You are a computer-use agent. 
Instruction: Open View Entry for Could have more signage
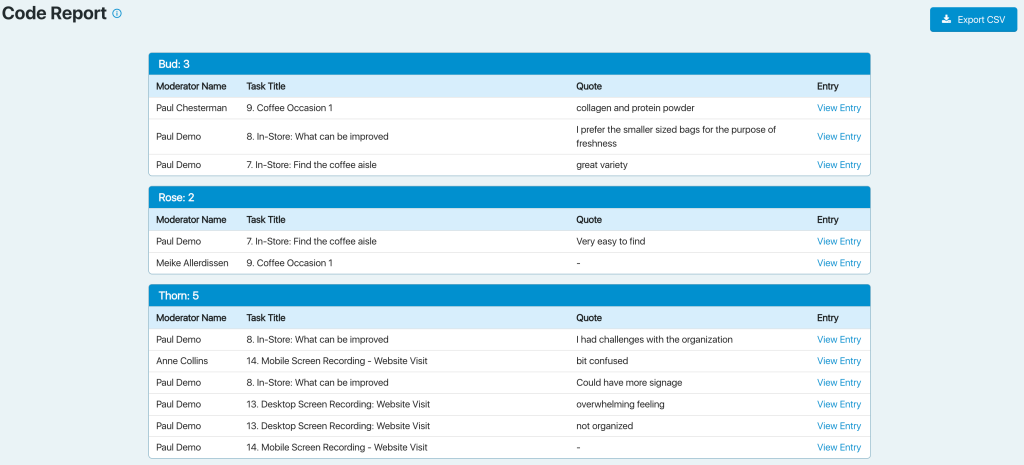click(839, 383)
